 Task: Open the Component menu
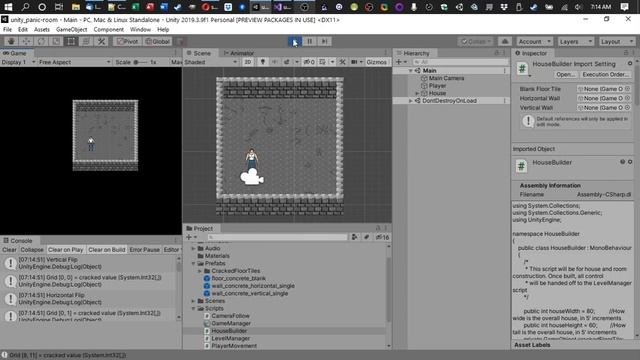point(109,29)
